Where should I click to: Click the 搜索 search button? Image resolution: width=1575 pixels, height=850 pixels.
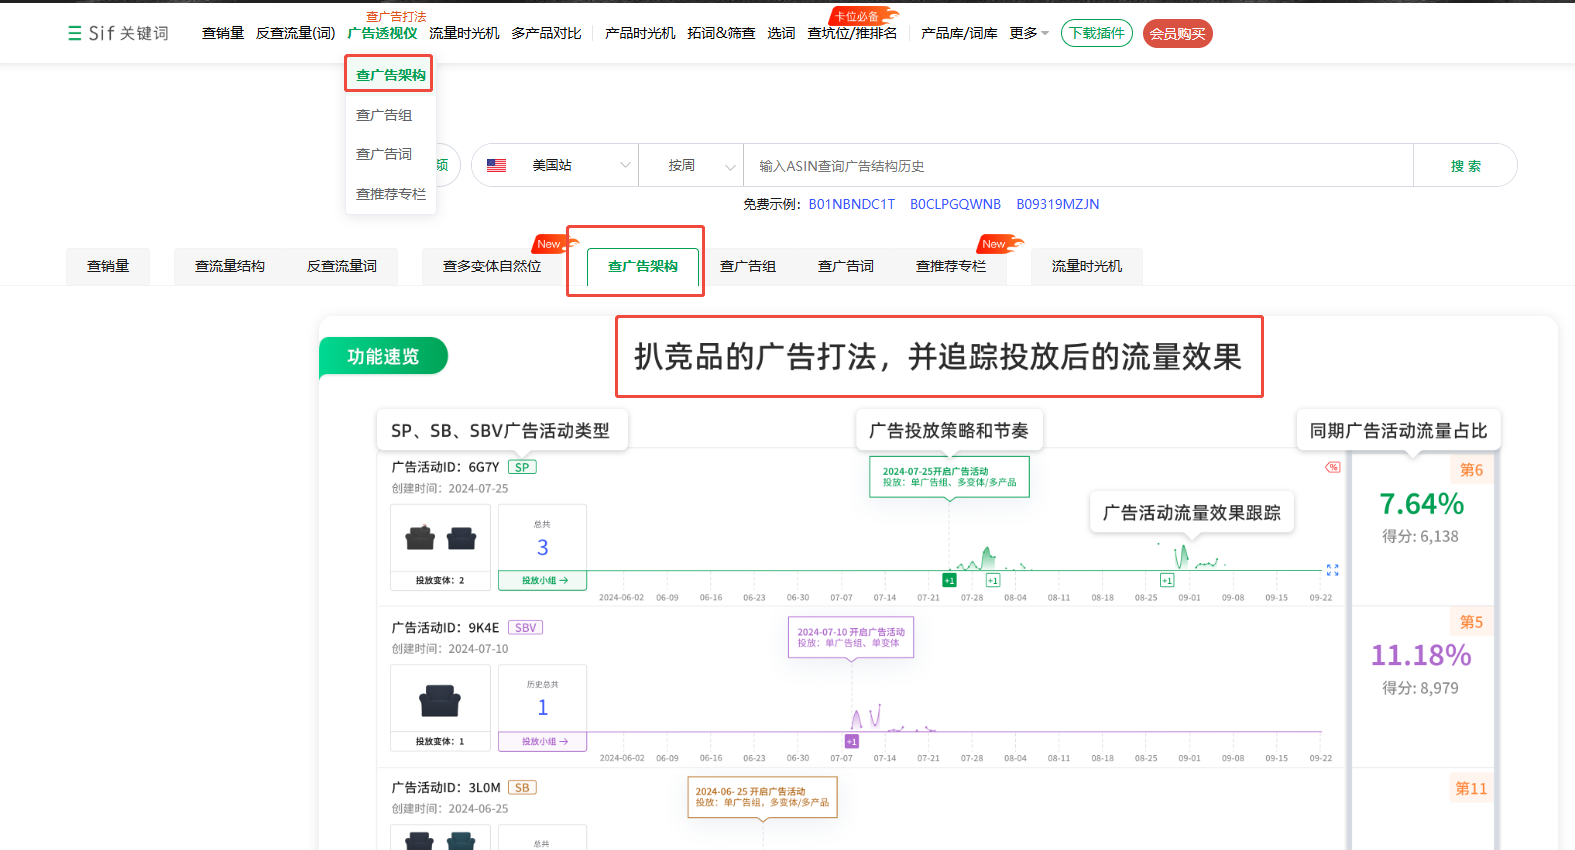(1465, 166)
